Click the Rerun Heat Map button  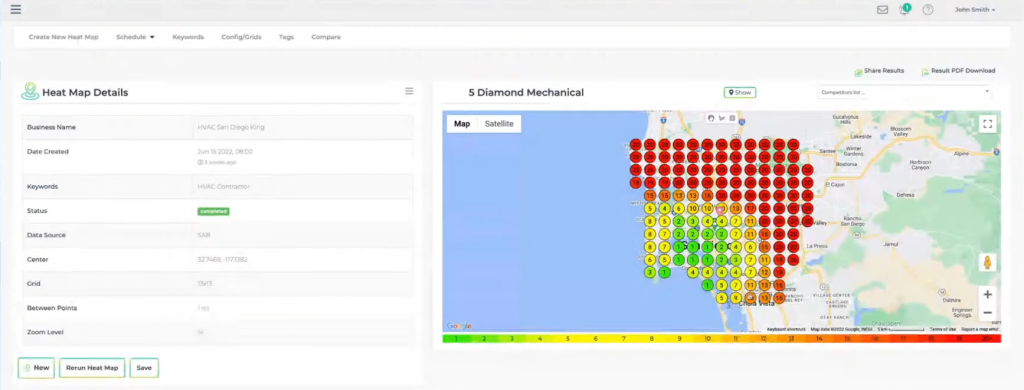coord(92,368)
